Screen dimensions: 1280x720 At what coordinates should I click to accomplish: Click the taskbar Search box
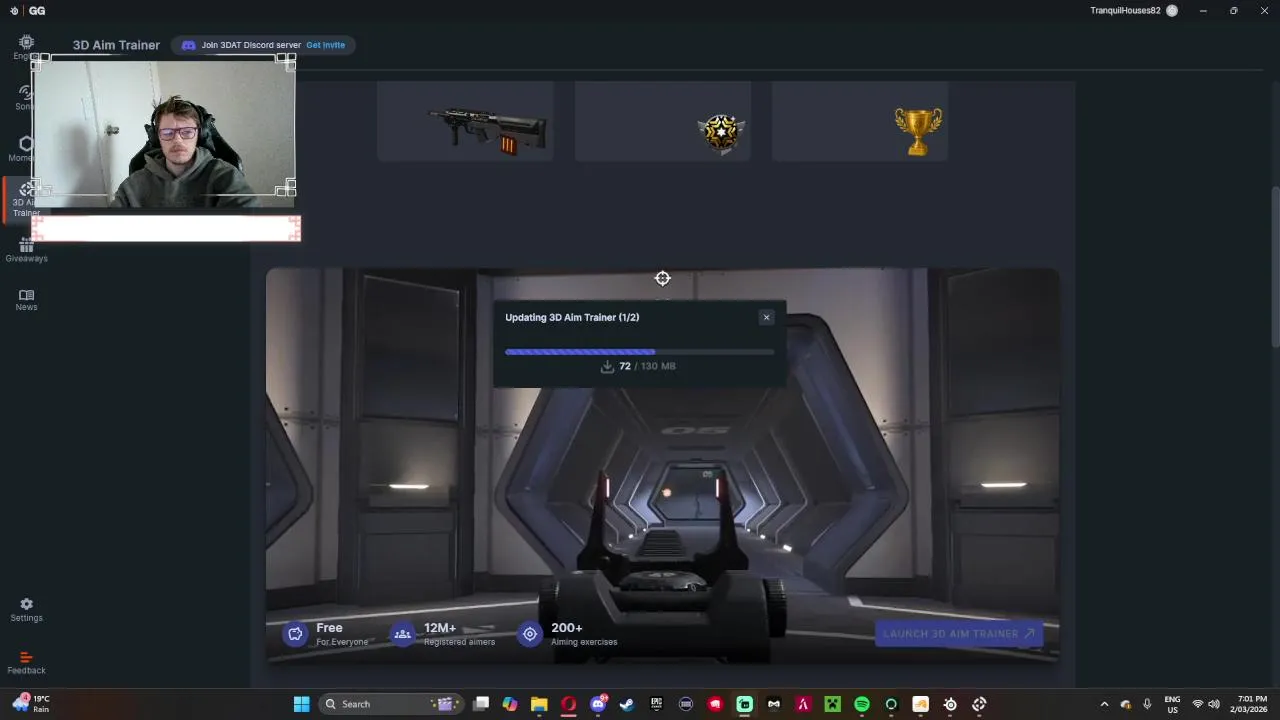click(391, 704)
